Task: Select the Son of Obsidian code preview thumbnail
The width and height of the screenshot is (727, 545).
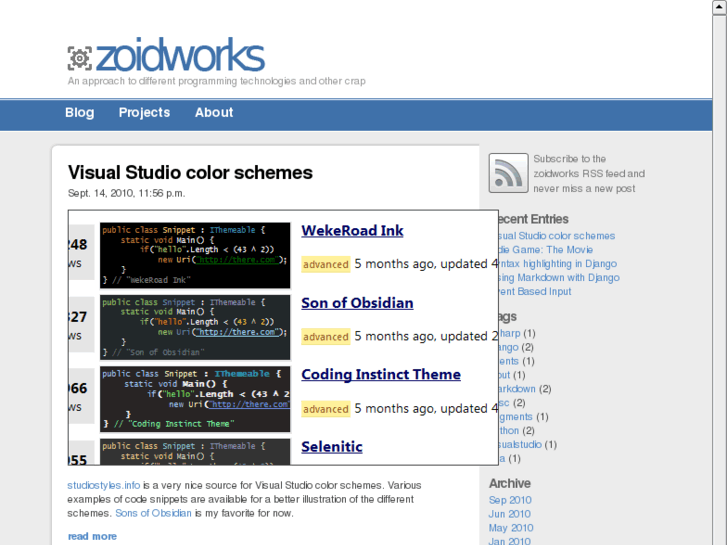Action: point(195,327)
